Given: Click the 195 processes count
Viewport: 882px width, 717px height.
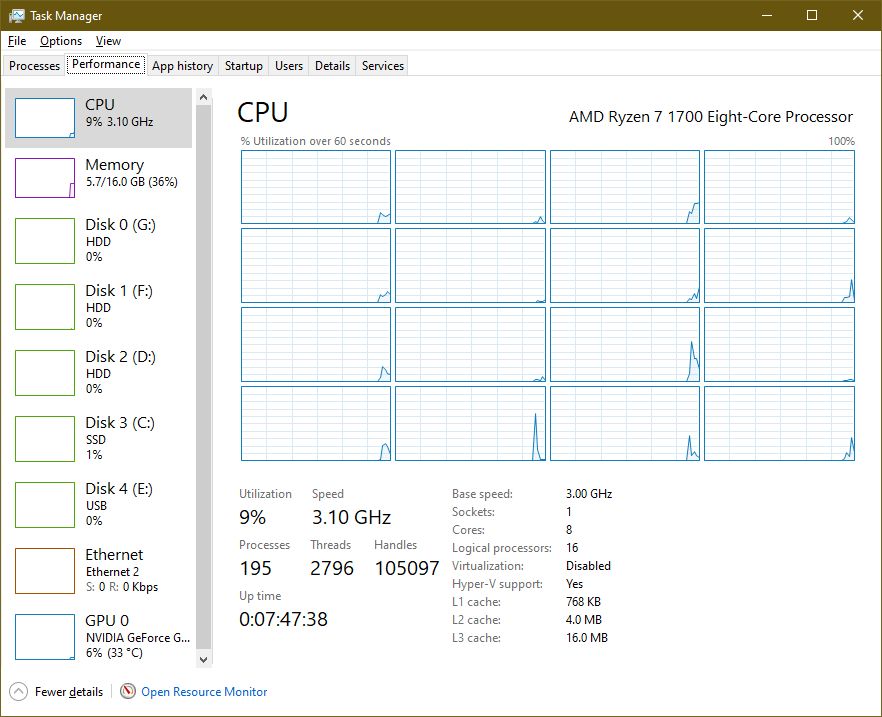Looking at the screenshot, I should [255, 568].
